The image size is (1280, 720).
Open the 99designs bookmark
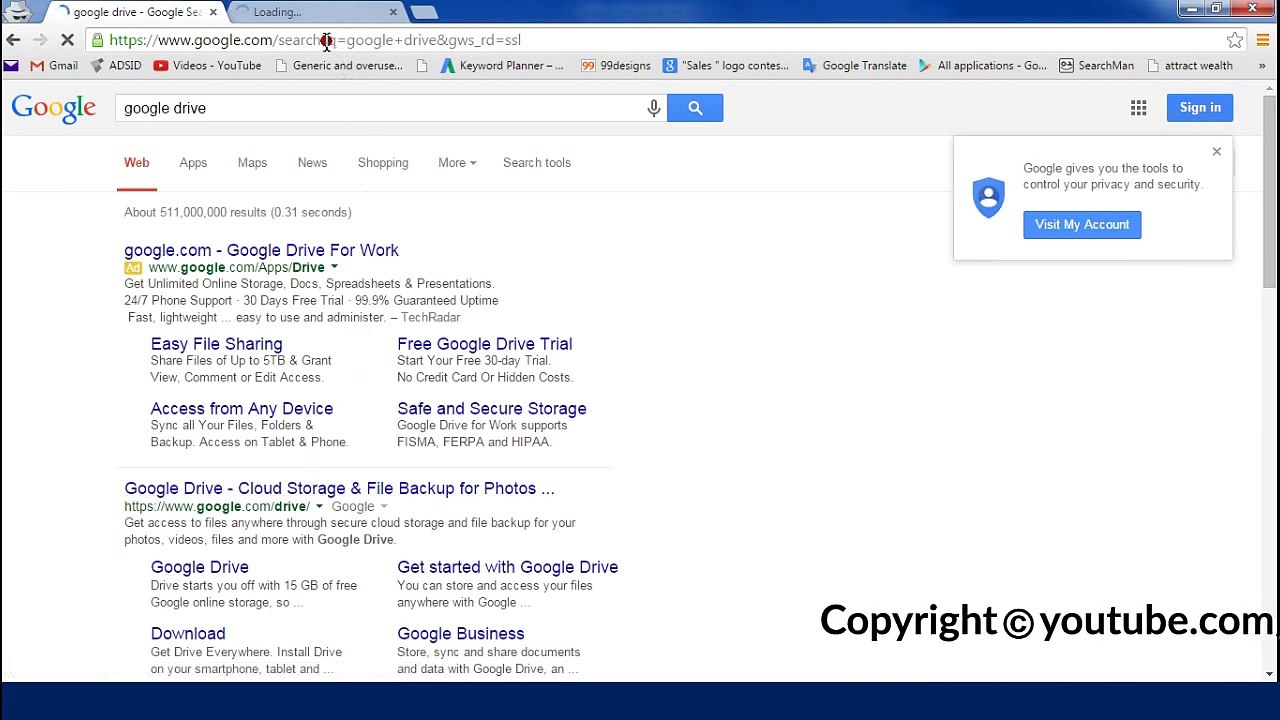(615, 66)
